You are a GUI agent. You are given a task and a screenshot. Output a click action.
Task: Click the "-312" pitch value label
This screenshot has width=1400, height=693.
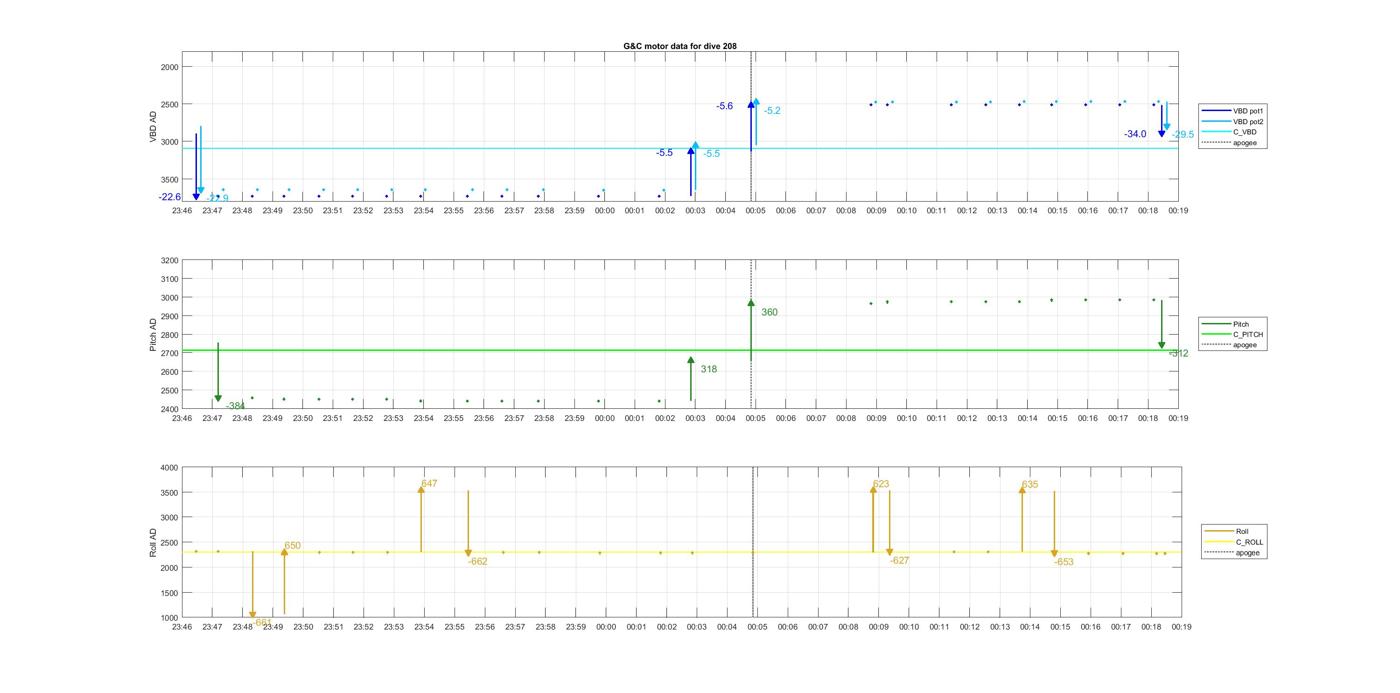pyautogui.click(x=1179, y=353)
